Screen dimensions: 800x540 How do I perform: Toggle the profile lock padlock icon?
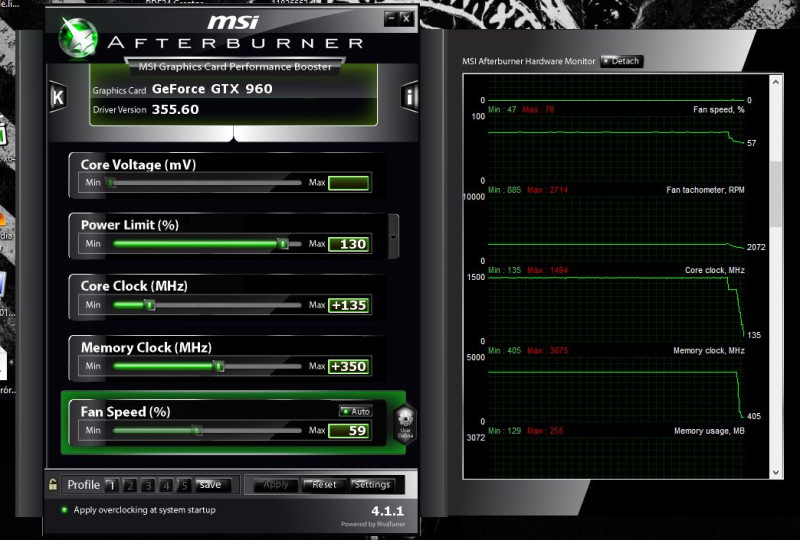click(x=53, y=484)
